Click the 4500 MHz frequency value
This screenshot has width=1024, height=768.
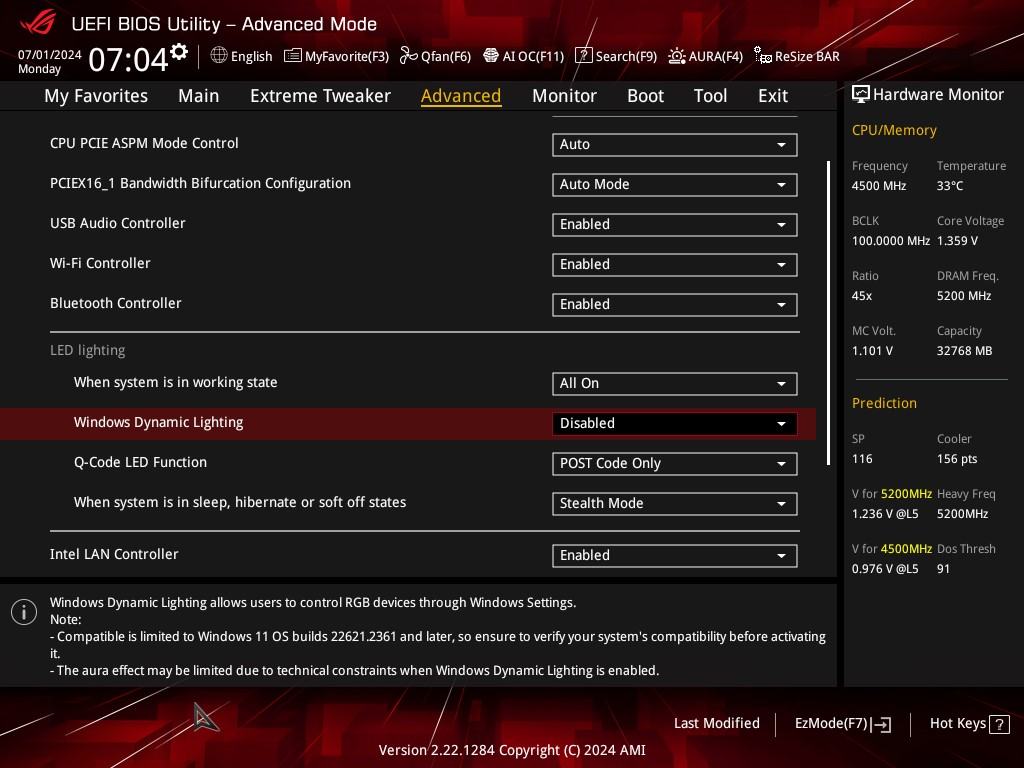(x=878, y=185)
